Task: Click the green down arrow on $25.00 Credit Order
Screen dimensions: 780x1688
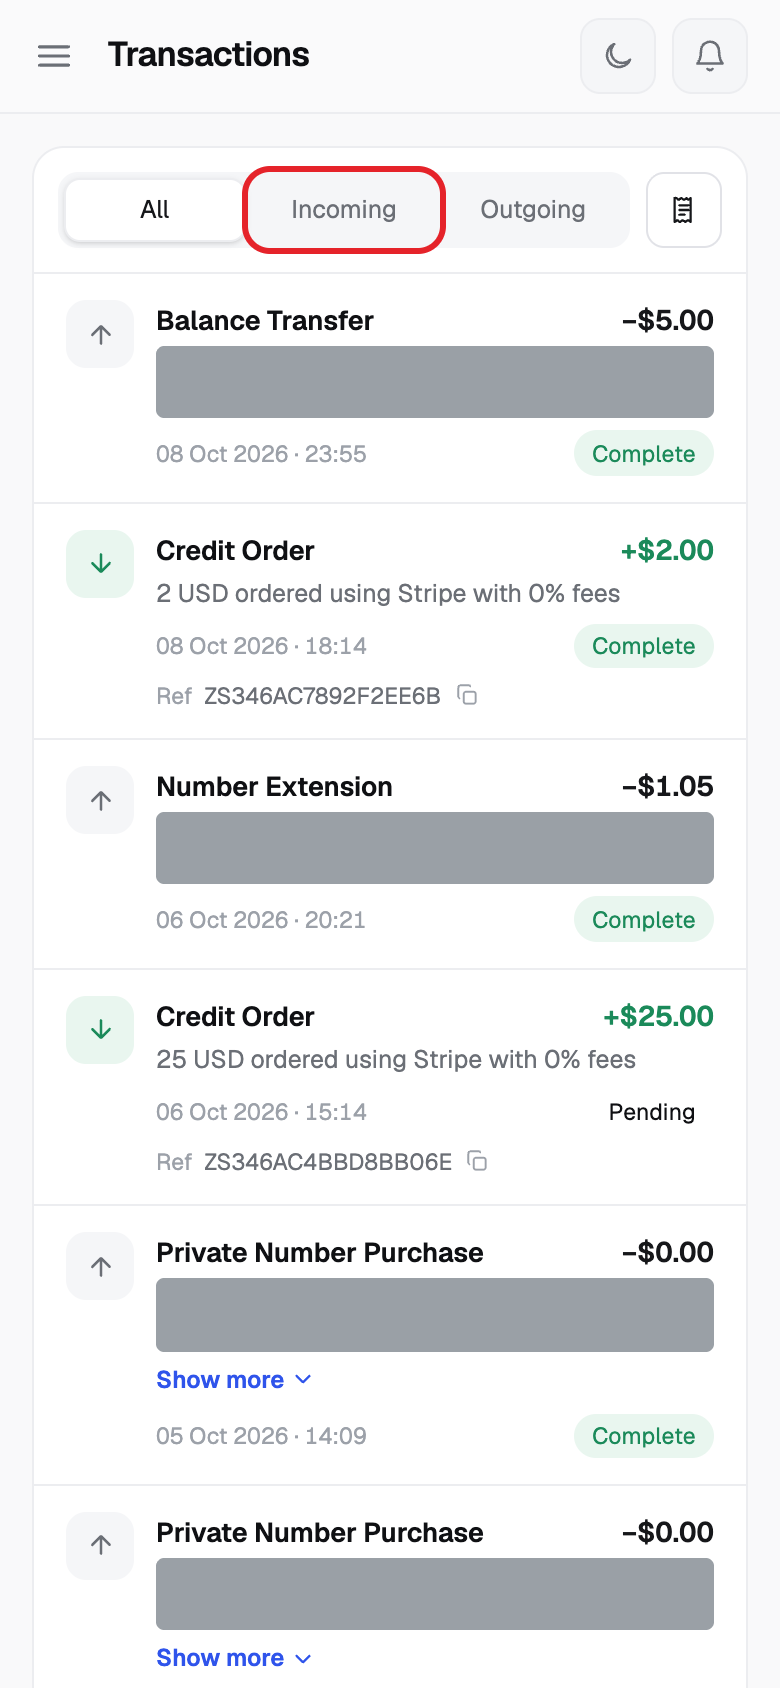Action: [x=100, y=1030]
